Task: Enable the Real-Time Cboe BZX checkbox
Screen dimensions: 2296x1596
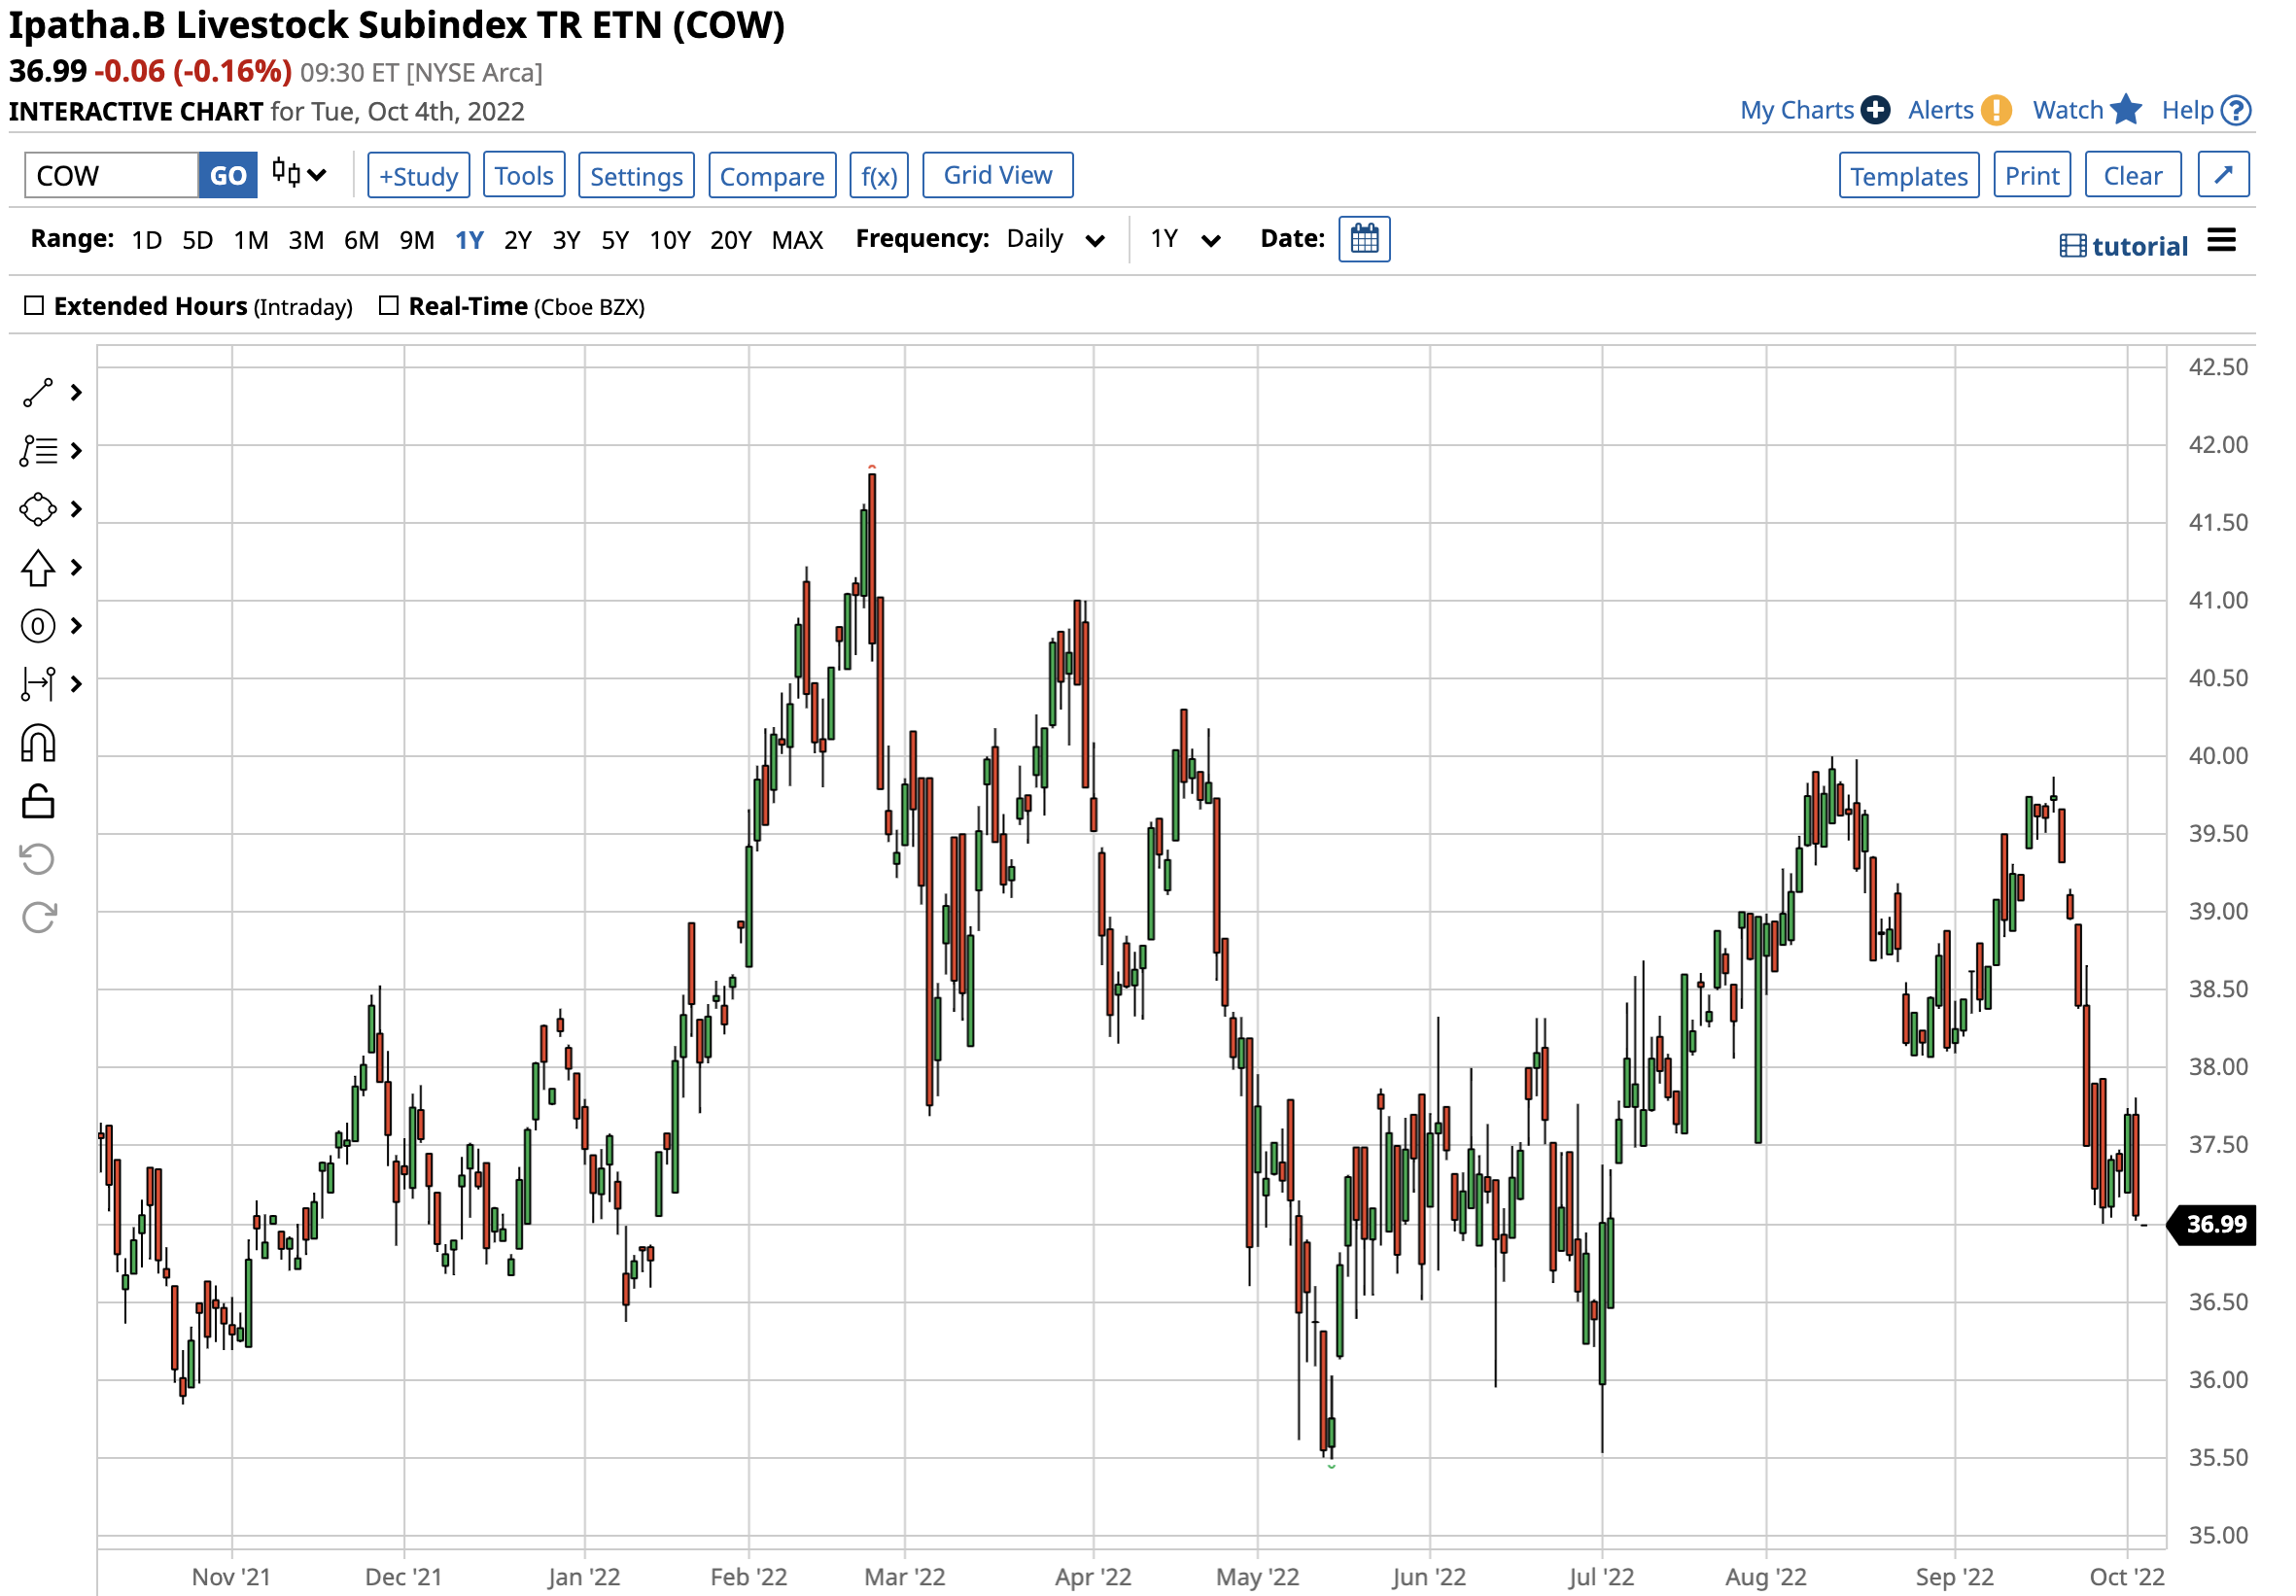Action: [x=389, y=306]
